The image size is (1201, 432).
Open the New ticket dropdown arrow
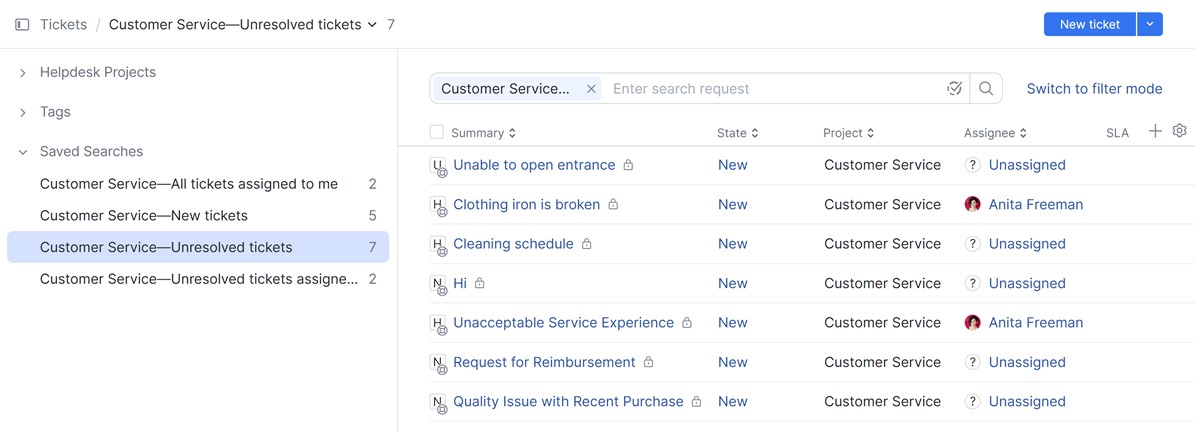[x=1150, y=25]
